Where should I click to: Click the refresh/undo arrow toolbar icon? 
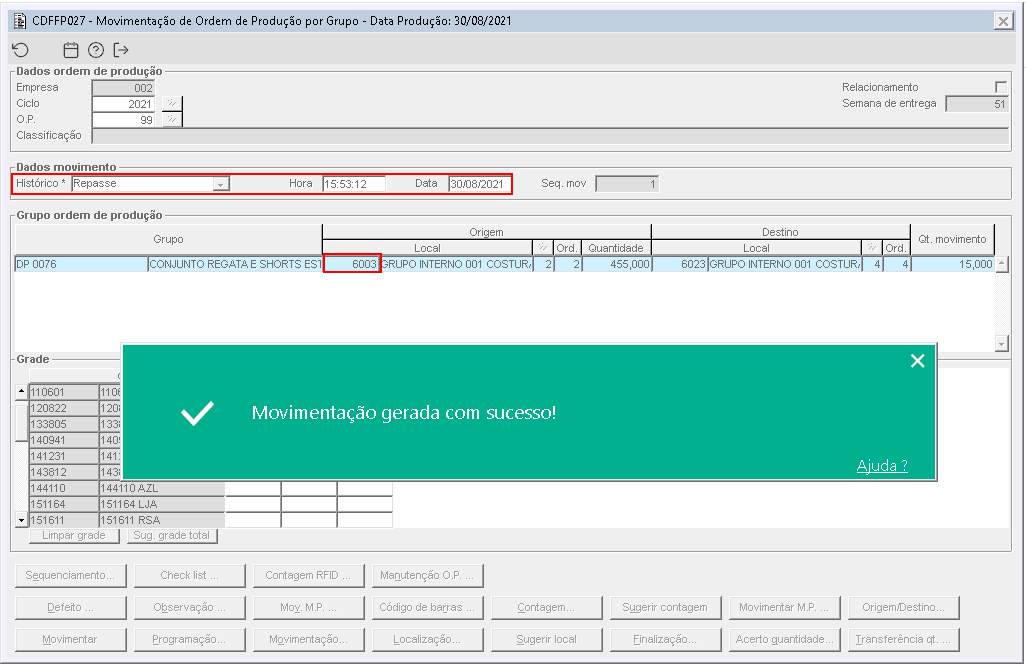pos(21,50)
